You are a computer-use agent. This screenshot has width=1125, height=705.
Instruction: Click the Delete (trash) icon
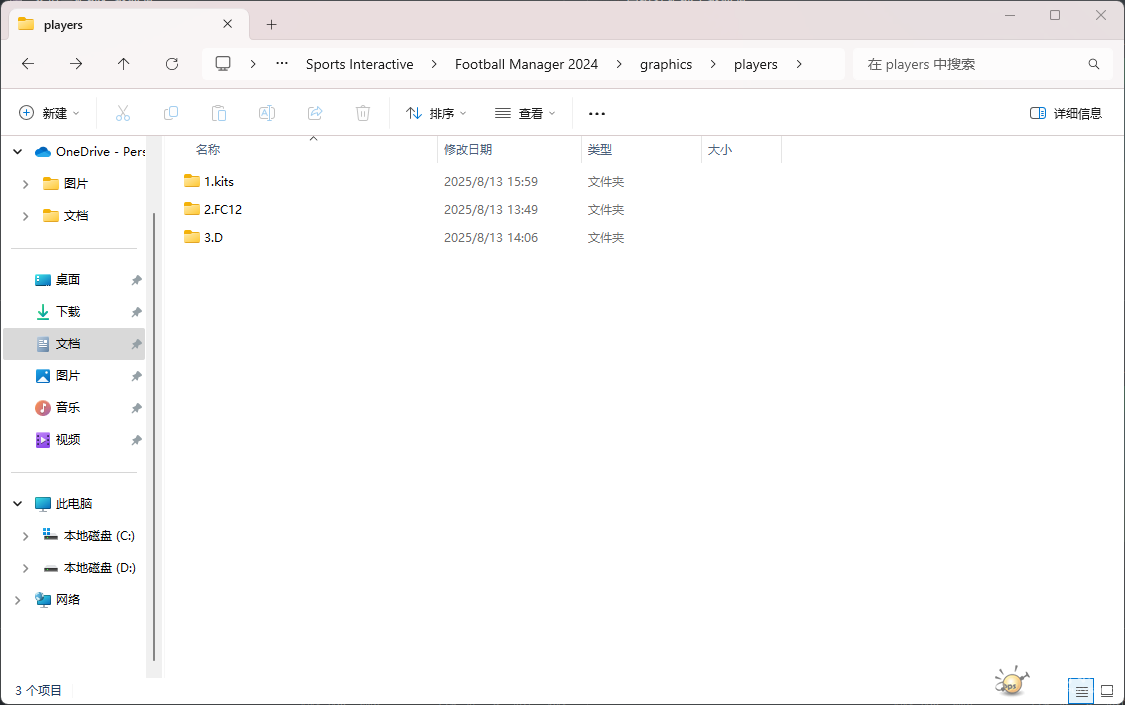point(362,112)
